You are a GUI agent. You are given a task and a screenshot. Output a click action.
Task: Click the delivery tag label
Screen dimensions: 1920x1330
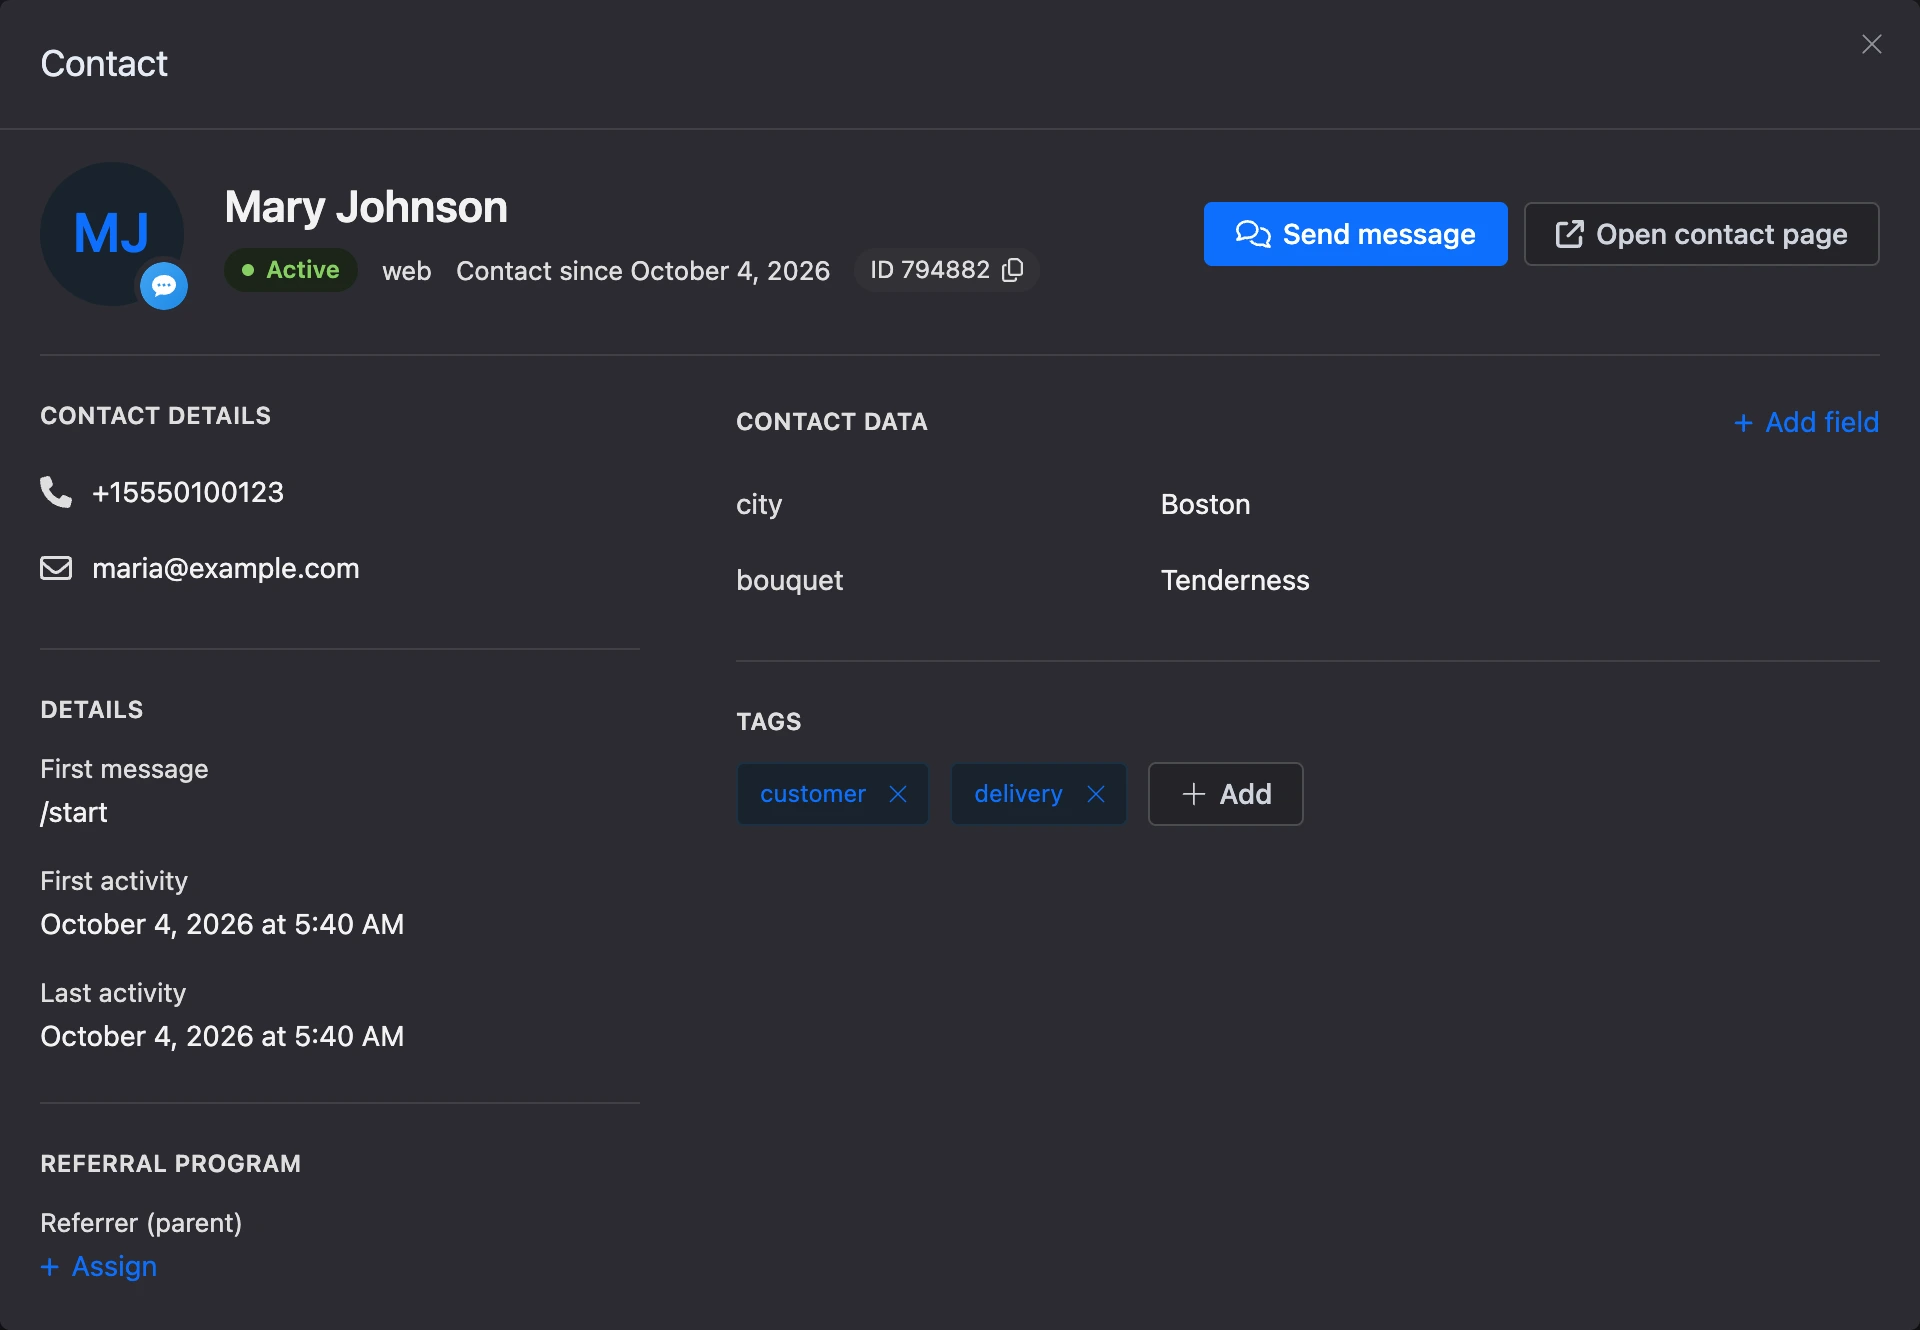[1018, 794]
